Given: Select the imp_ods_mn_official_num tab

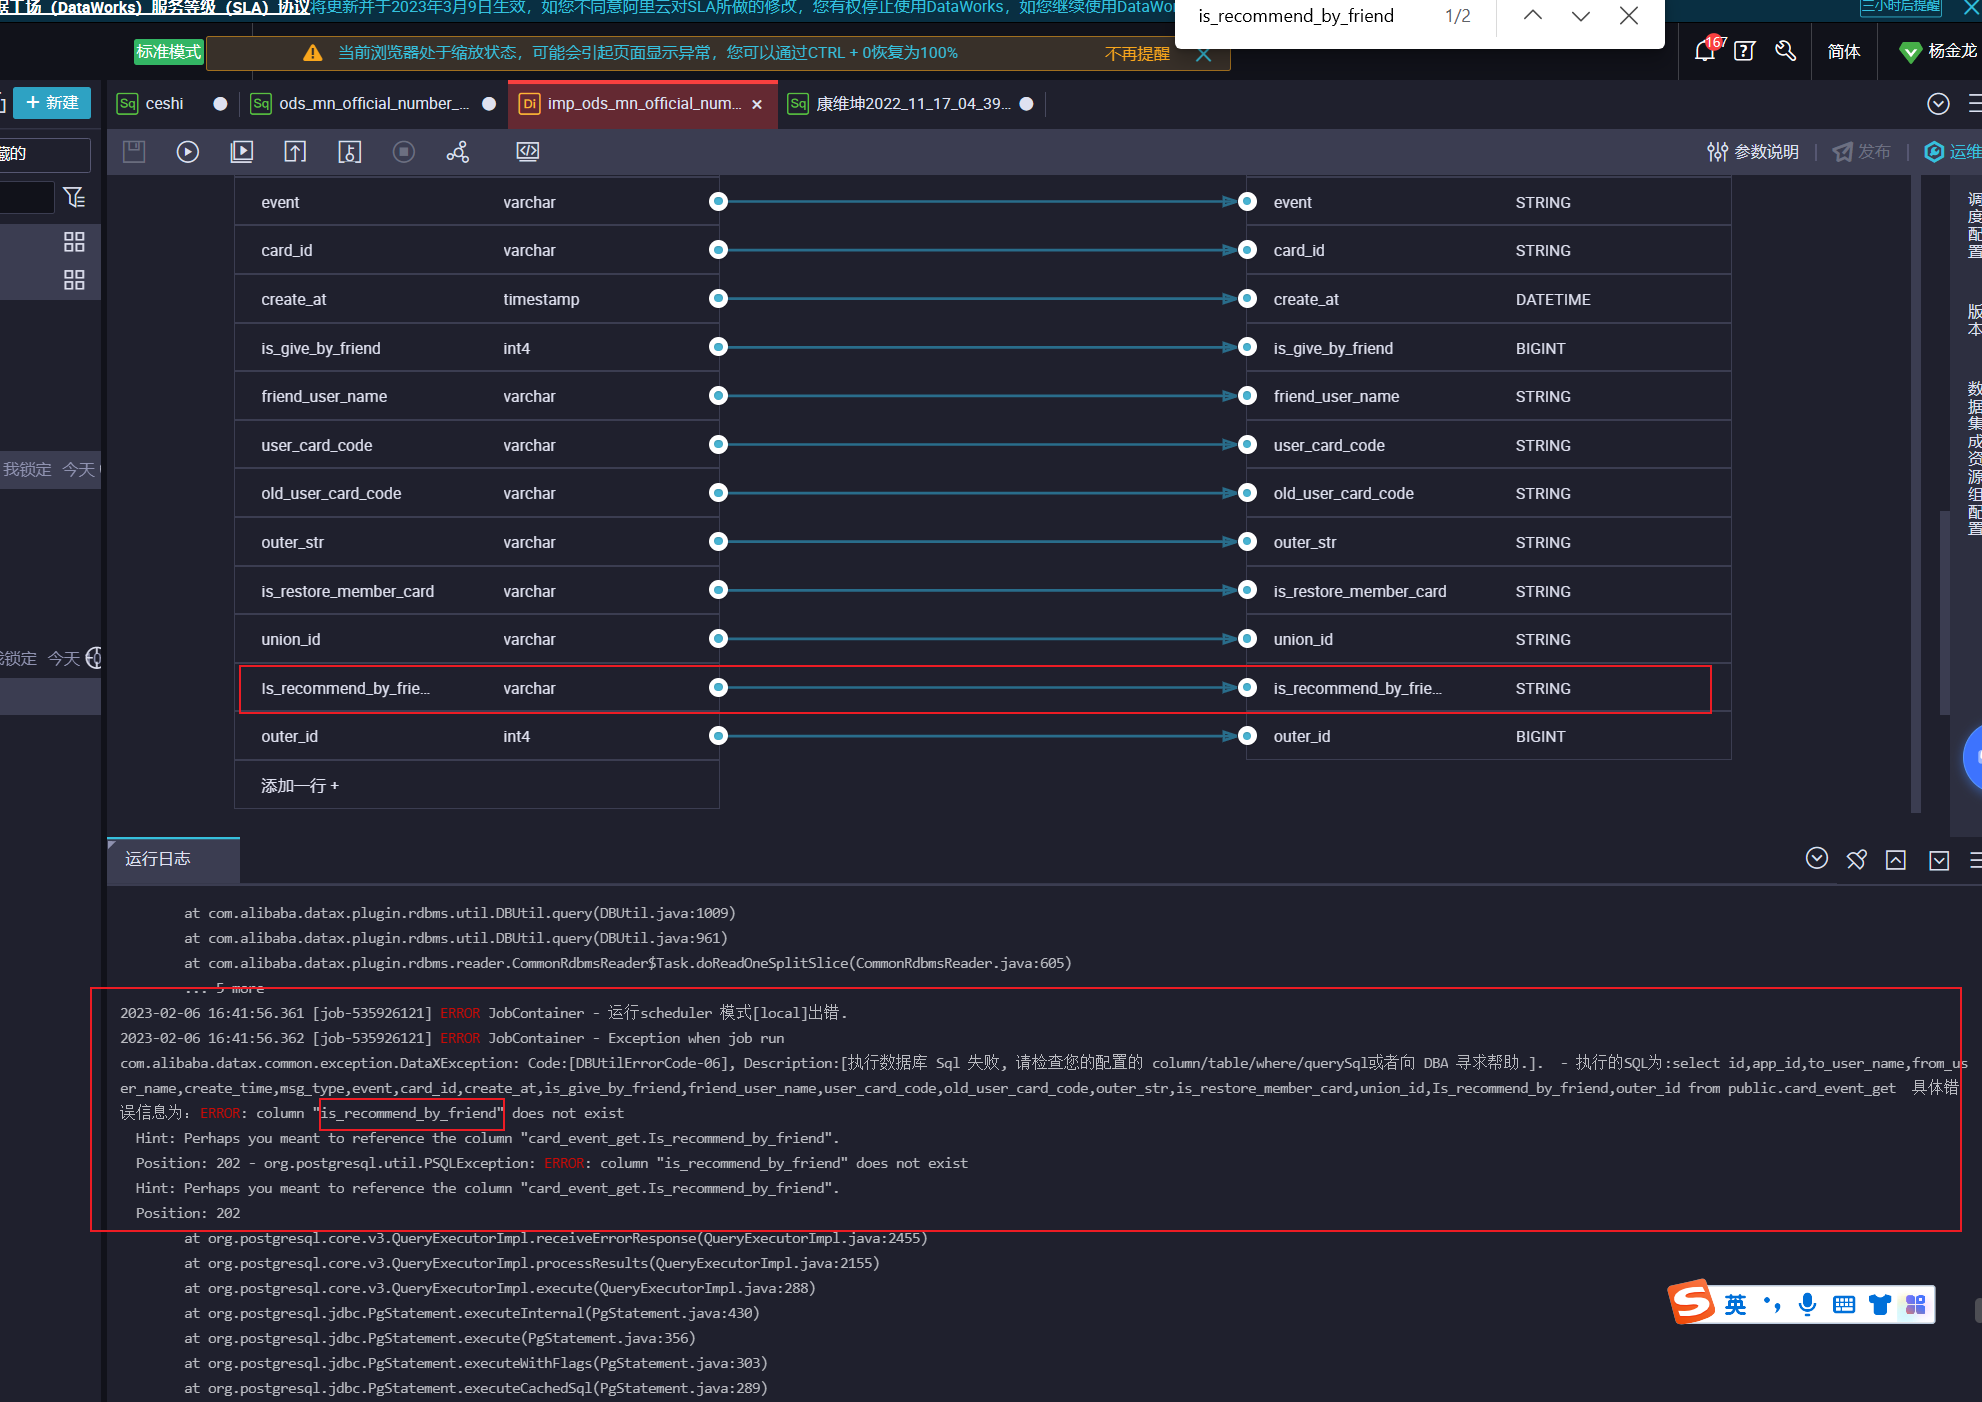Looking at the screenshot, I should pyautogui.click(x=644, y=104).
